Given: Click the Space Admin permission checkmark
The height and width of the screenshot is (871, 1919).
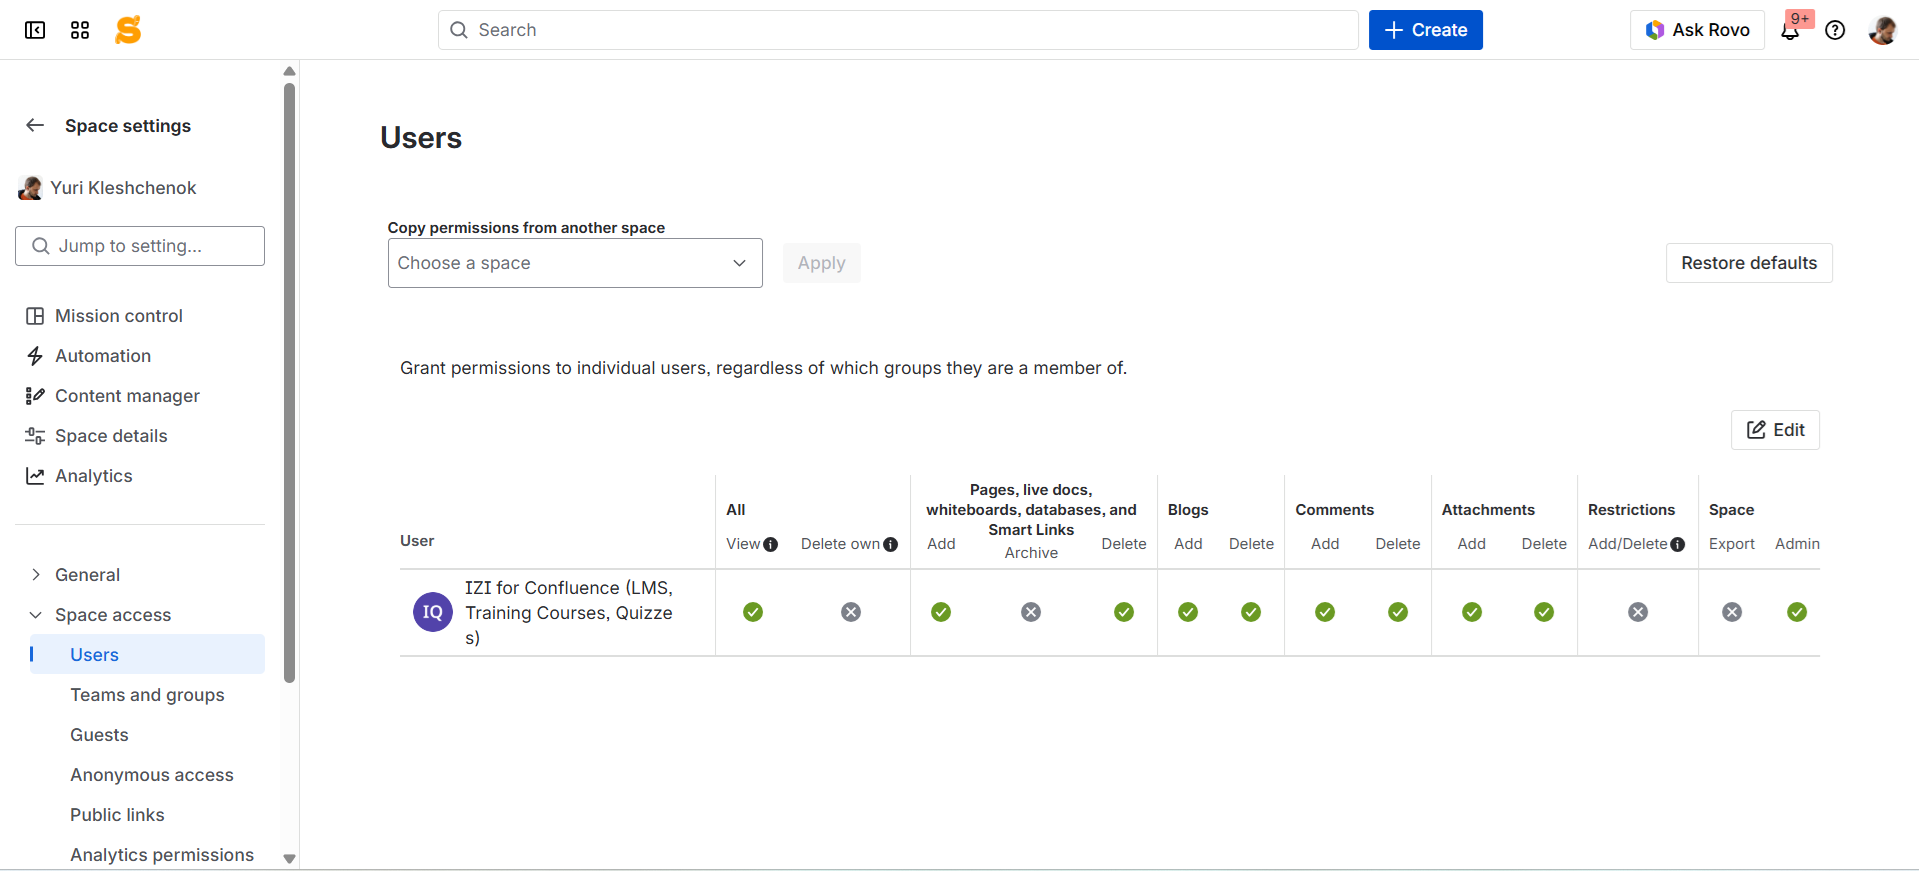Looking at the screenshot, I should coord(1797,612).
